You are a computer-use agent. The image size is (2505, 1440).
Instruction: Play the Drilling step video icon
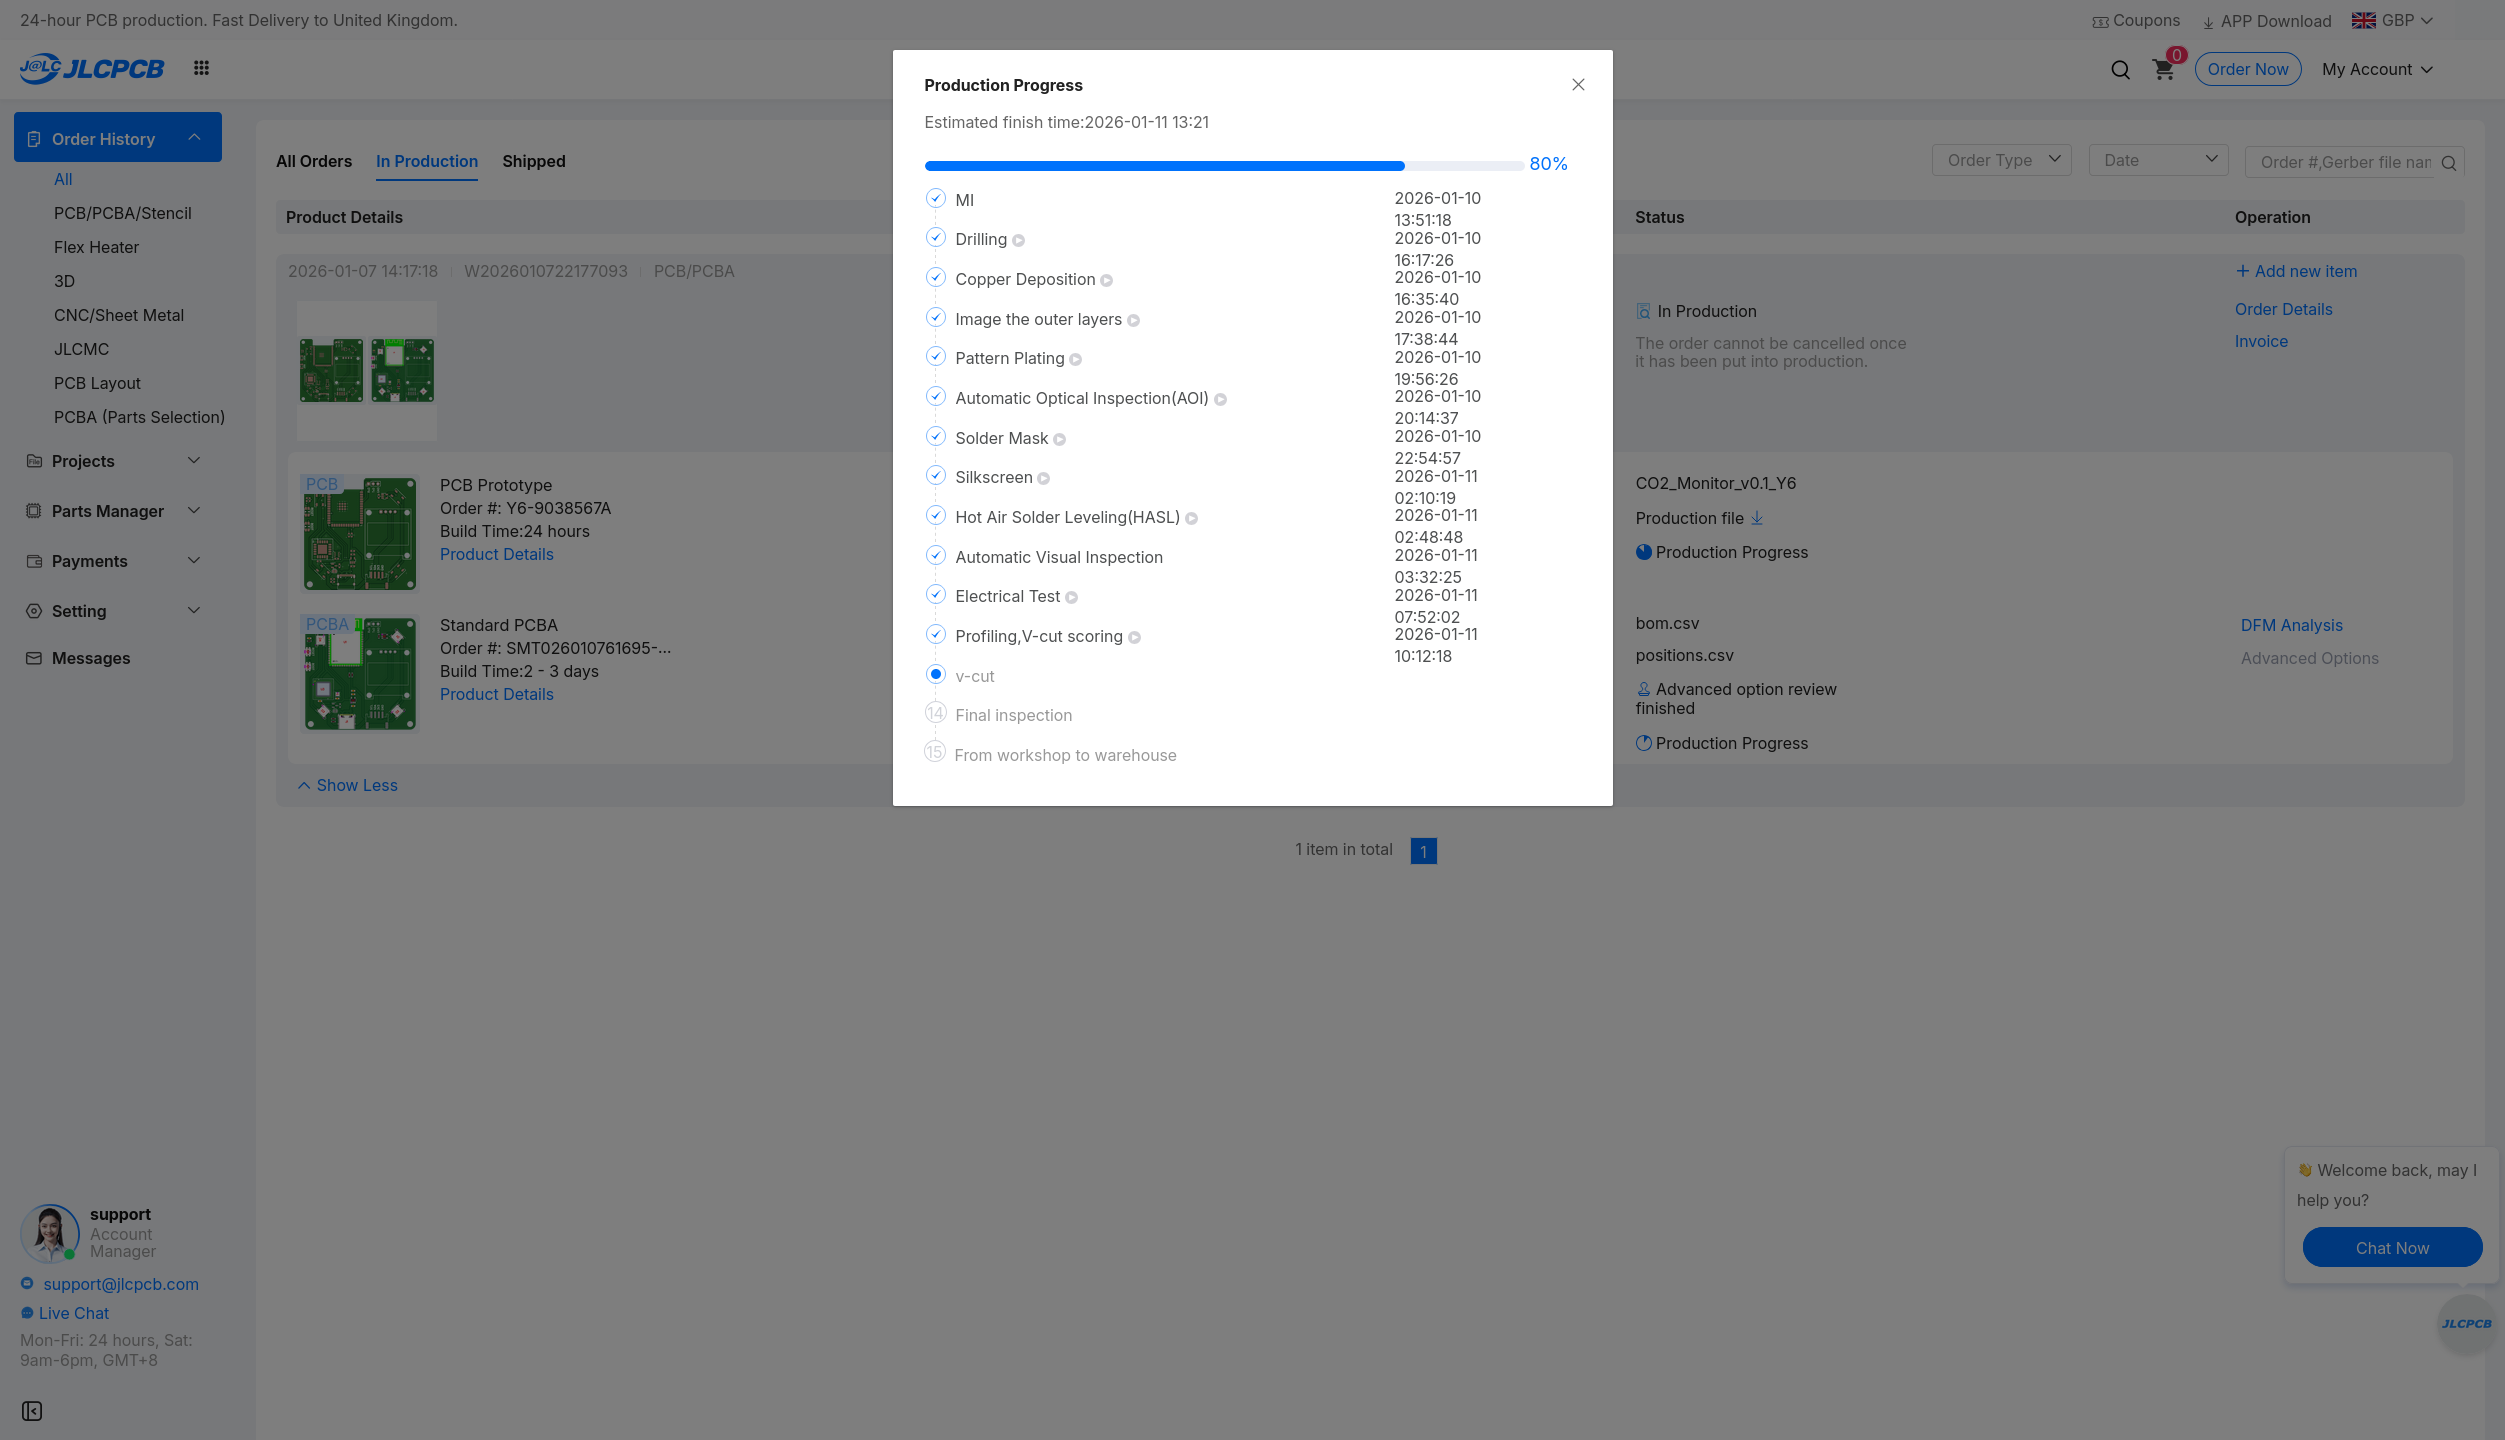pyautogui.click(x=1018, y=241)
